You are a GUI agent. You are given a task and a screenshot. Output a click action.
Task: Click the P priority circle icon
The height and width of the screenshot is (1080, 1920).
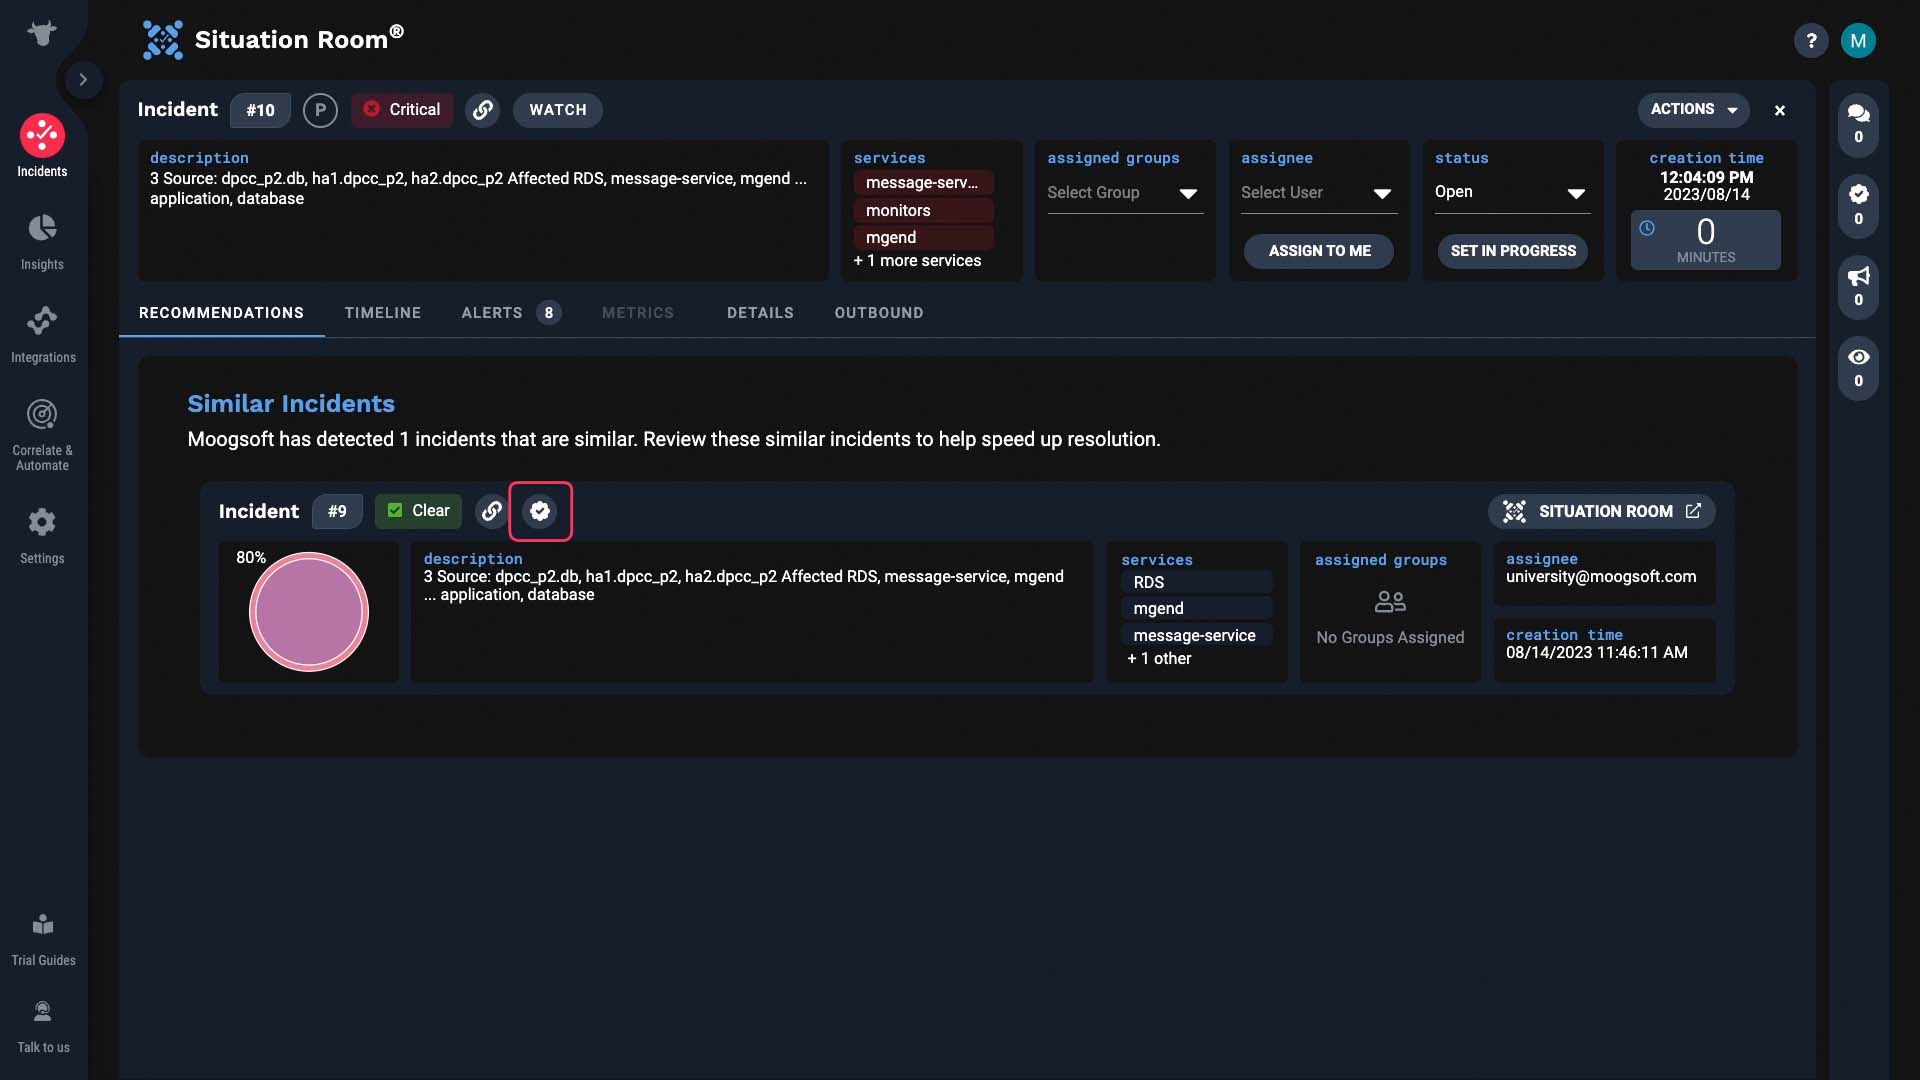pyautogui.click(x=320, y=110)
